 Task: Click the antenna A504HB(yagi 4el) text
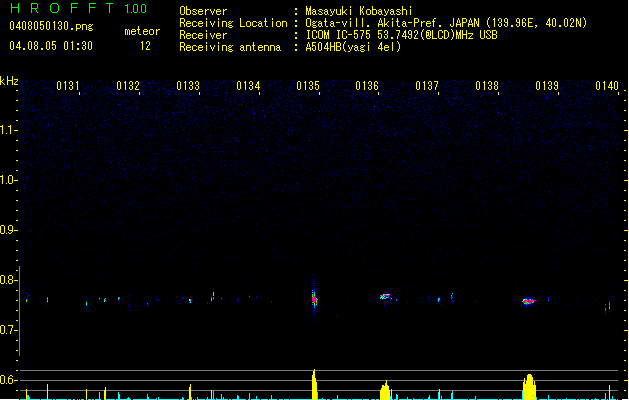[353, 47]
